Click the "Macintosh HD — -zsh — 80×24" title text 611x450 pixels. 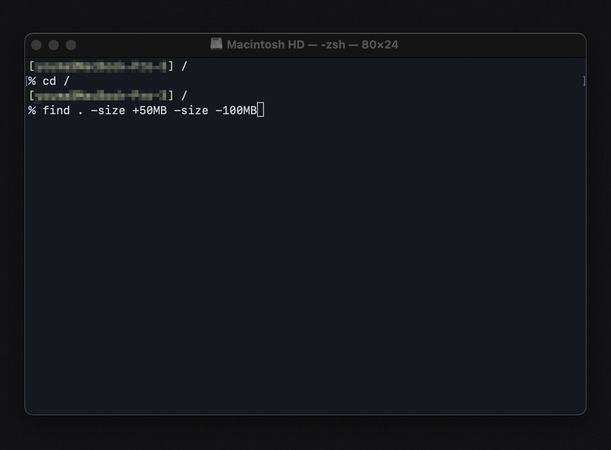point(312,45)
